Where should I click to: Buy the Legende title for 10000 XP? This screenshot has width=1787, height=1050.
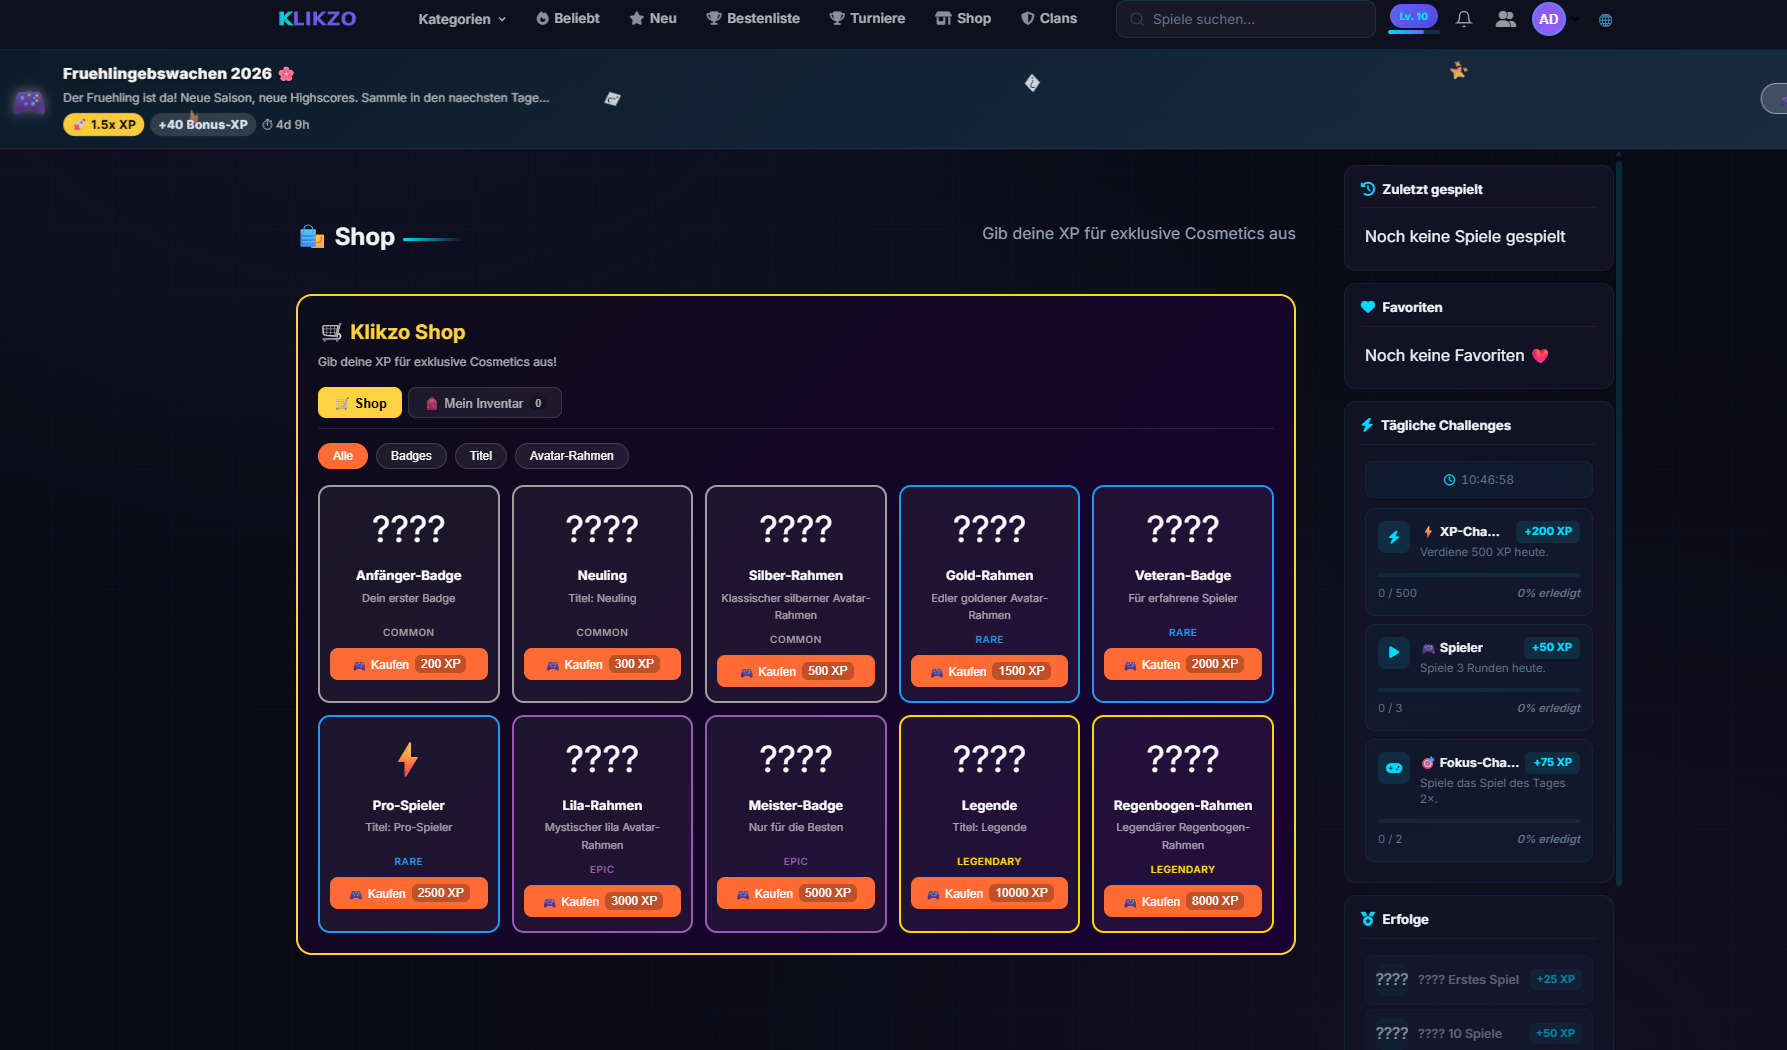coord(989,893)
